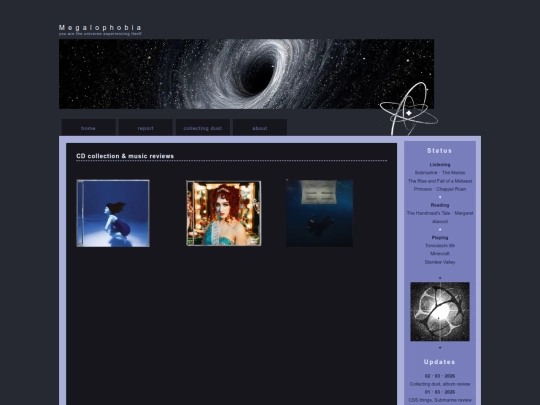
Task: Select the 'Minecraft' entry
Action: click(x=440, y=253)
